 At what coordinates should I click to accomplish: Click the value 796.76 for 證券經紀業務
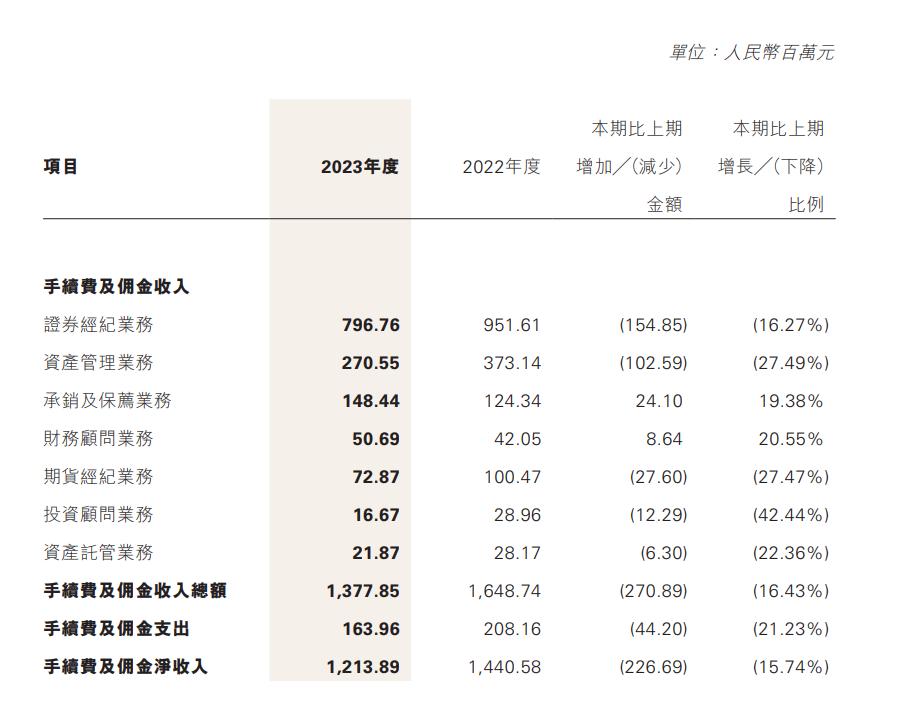tap(372, 324)
